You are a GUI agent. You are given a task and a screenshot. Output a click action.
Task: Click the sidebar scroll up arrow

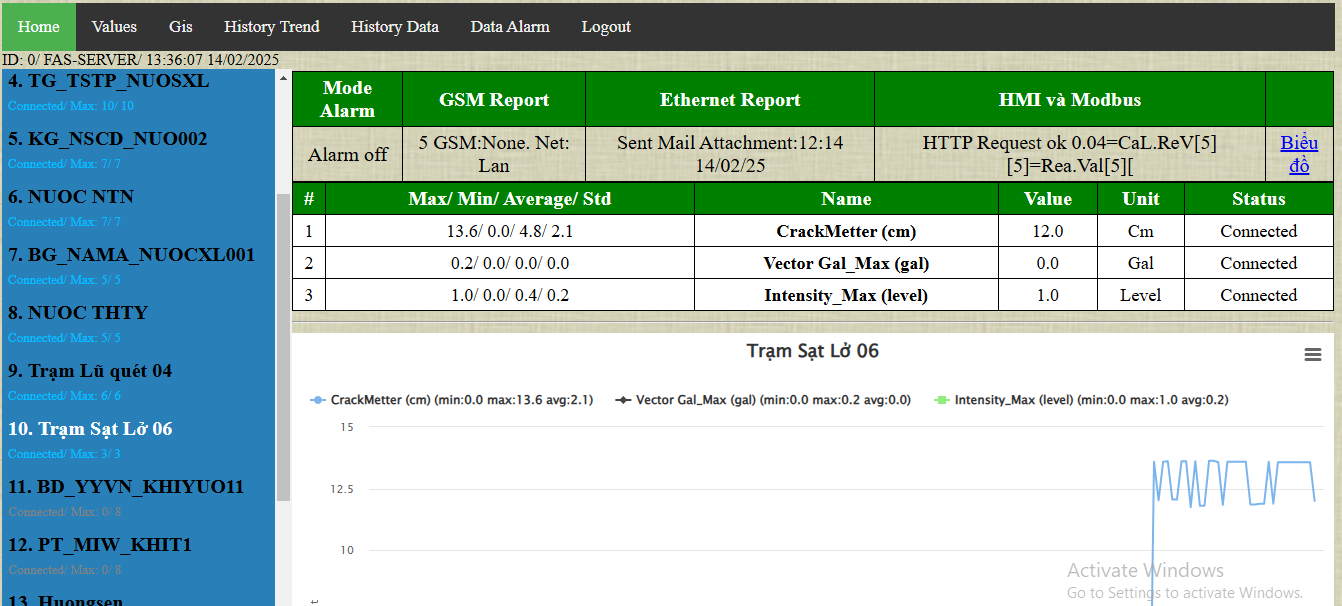point(283,78)
